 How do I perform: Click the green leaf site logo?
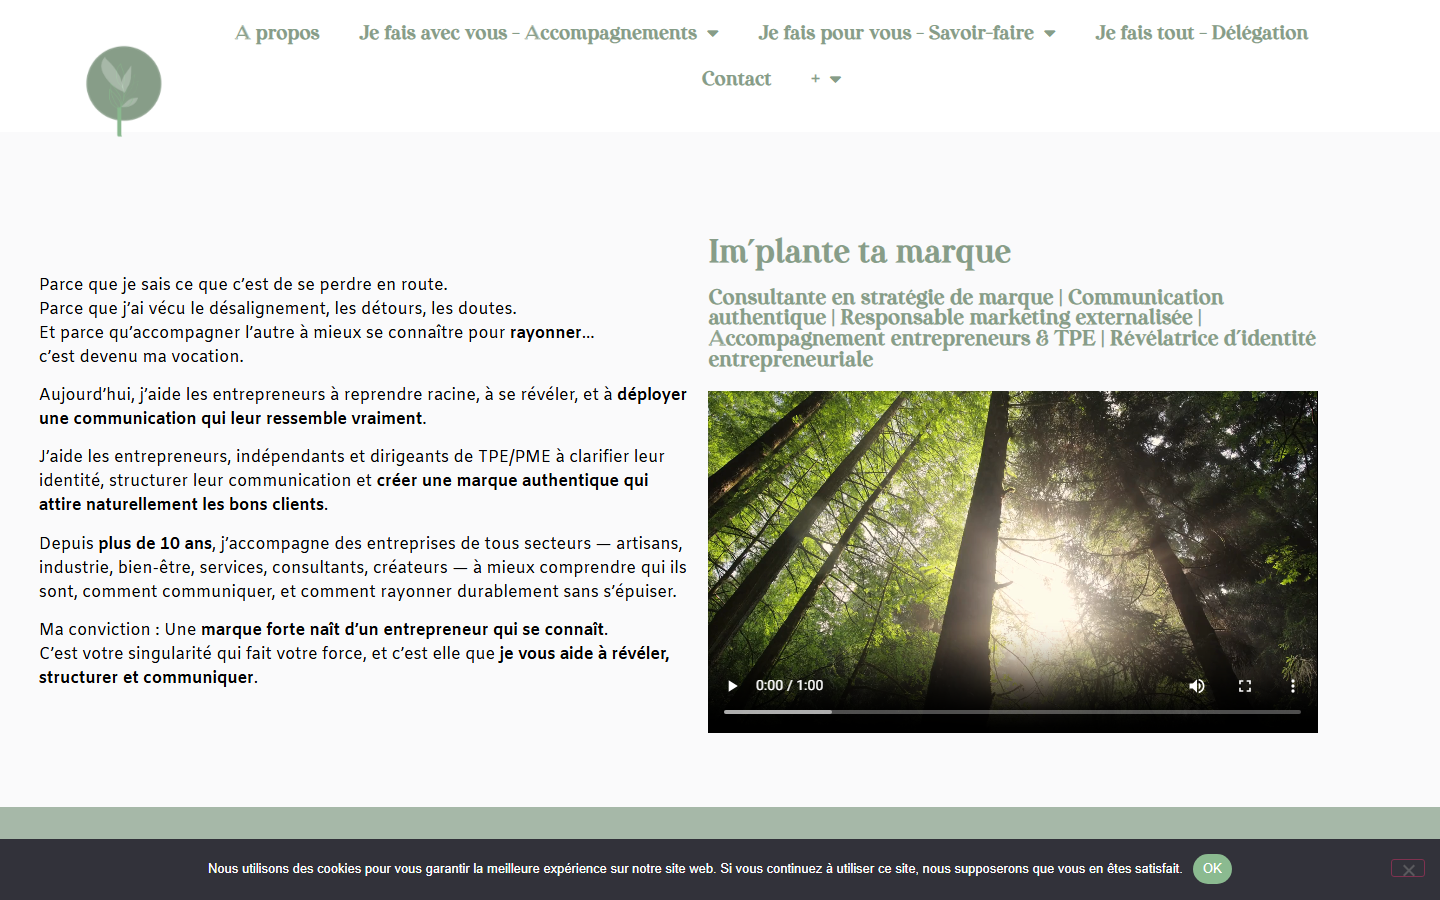point(123,91)
